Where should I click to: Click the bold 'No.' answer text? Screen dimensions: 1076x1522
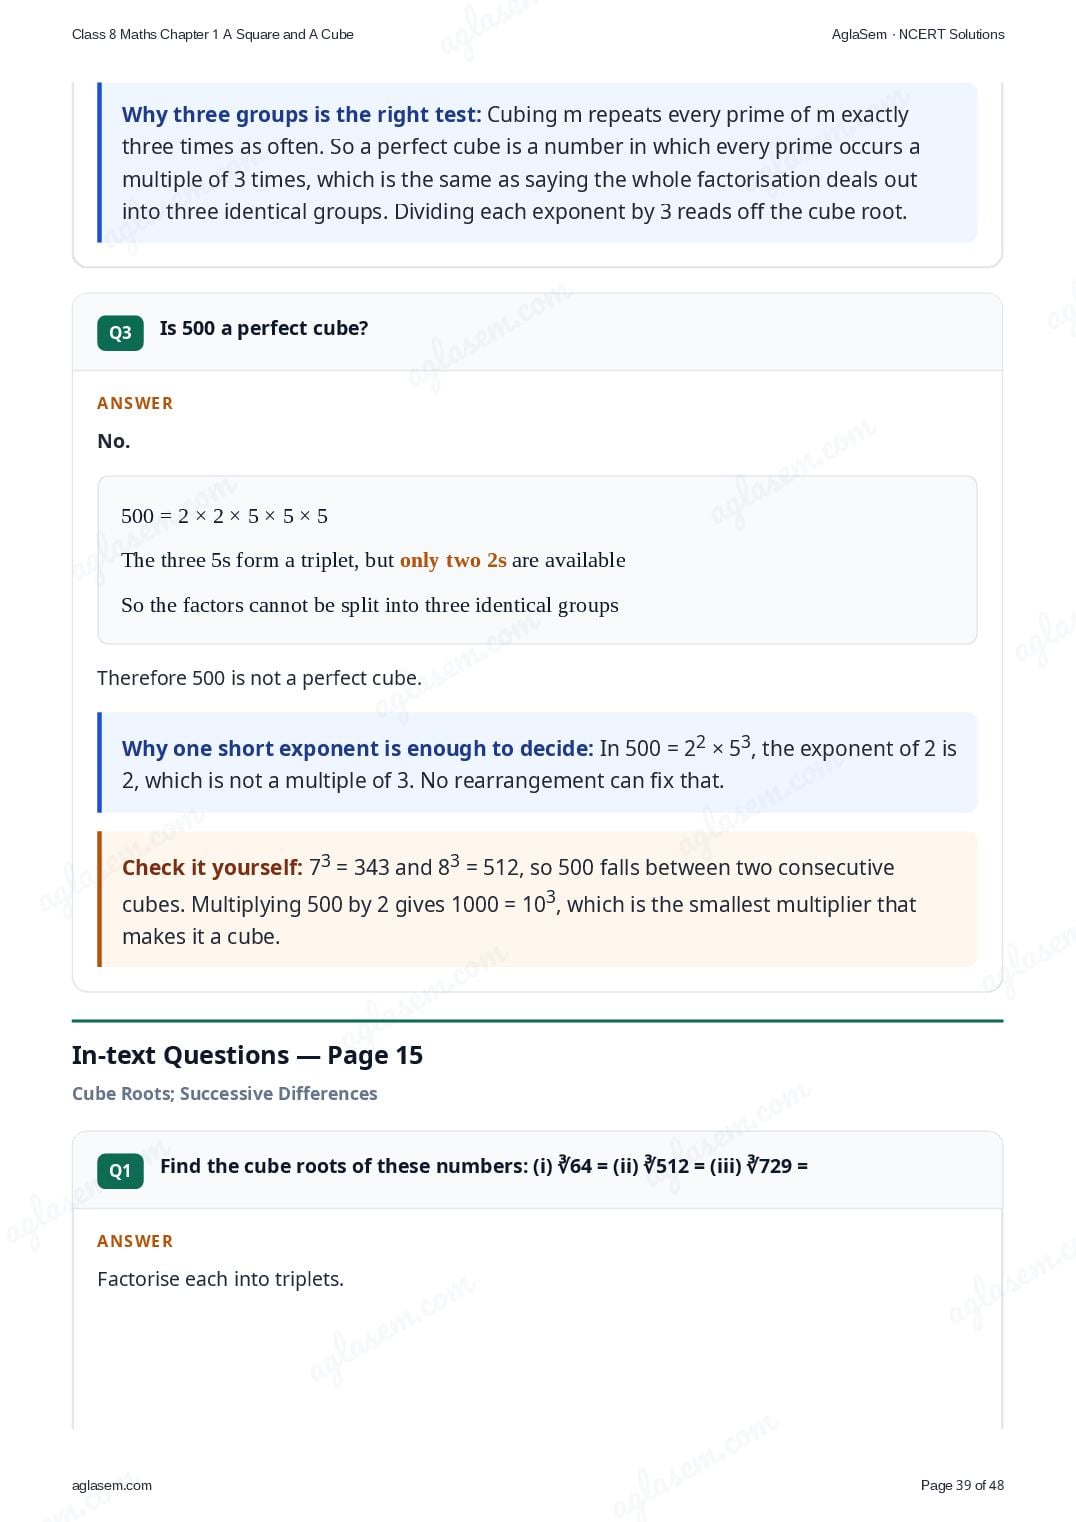(113, 441)
